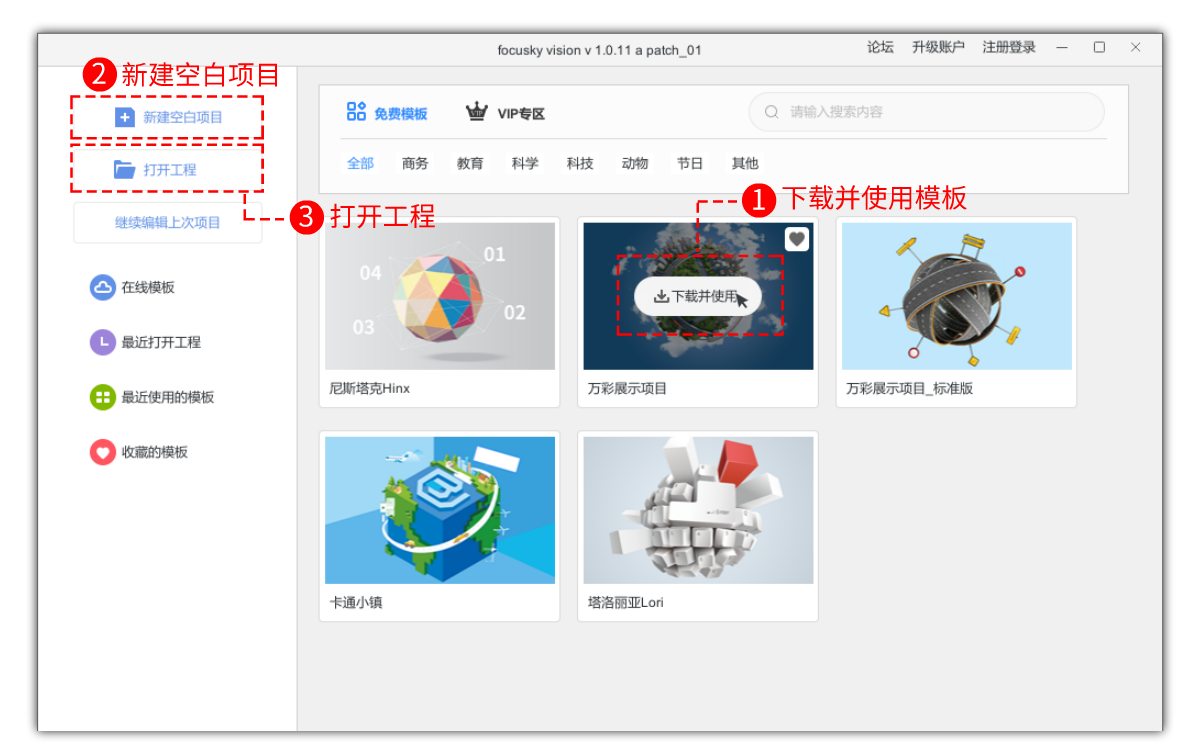This screenshot has height=754, width=1187.
Task: Select the 节日 category filter
Action: tap(690, 164)
